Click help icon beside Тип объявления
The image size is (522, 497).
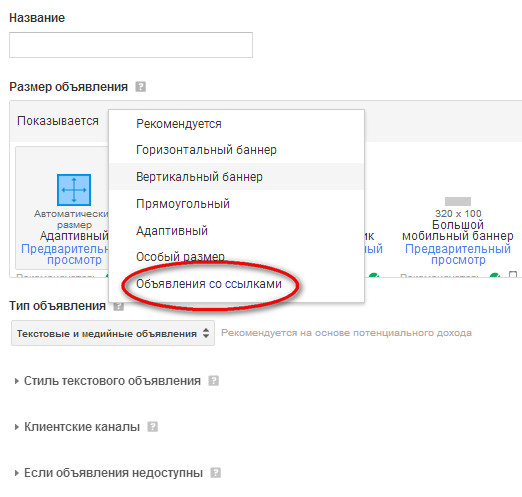click(x=118, y=306)
